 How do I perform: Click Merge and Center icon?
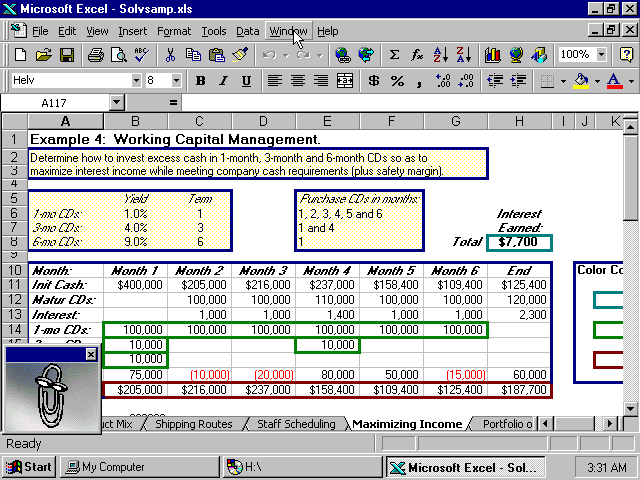pyautogui.click(x=345, y=81)
